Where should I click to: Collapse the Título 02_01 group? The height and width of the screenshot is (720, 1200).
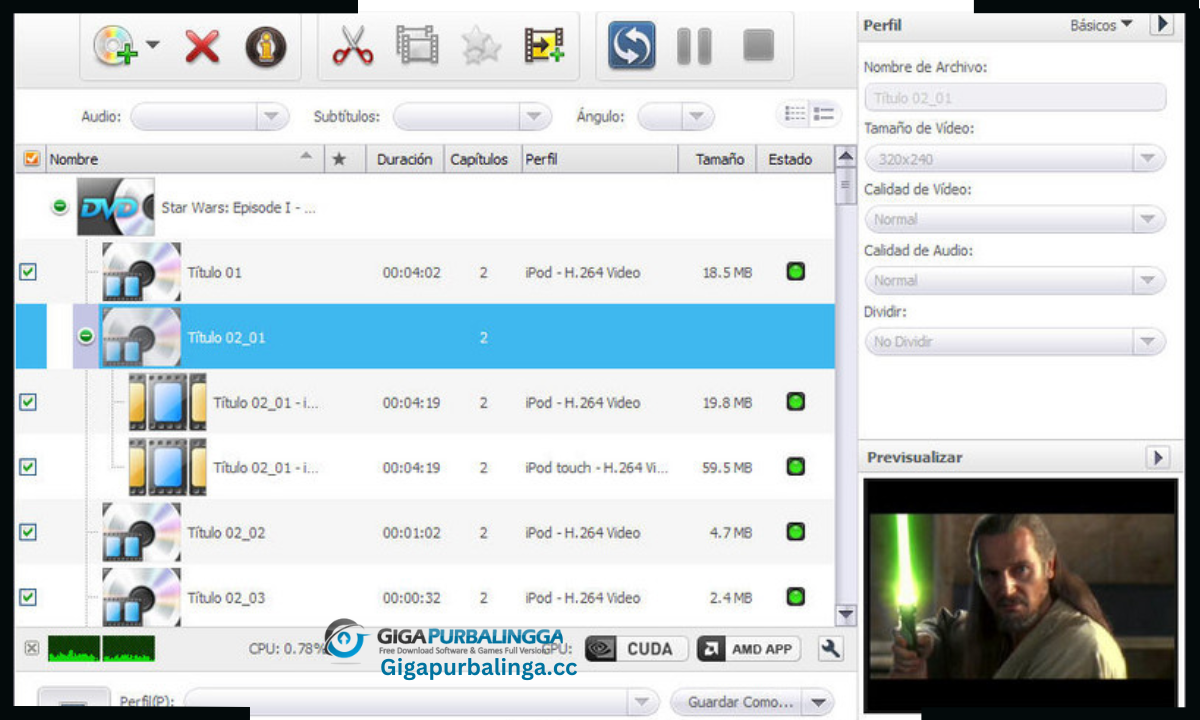click(86, 337)
